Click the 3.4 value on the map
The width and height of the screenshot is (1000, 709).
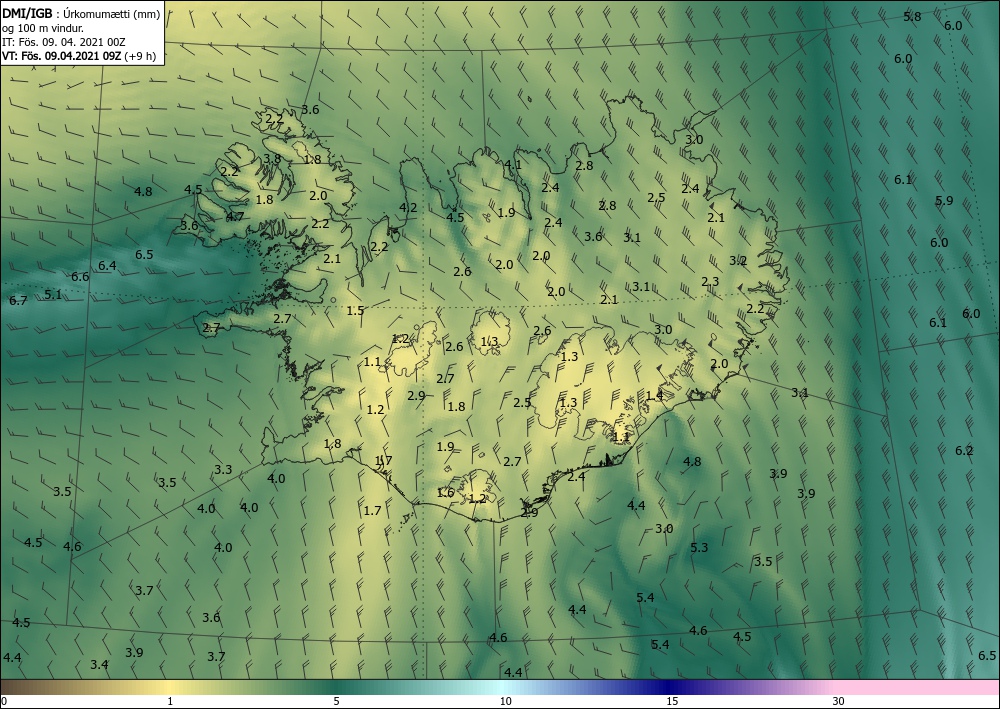(x=99, y=665)
